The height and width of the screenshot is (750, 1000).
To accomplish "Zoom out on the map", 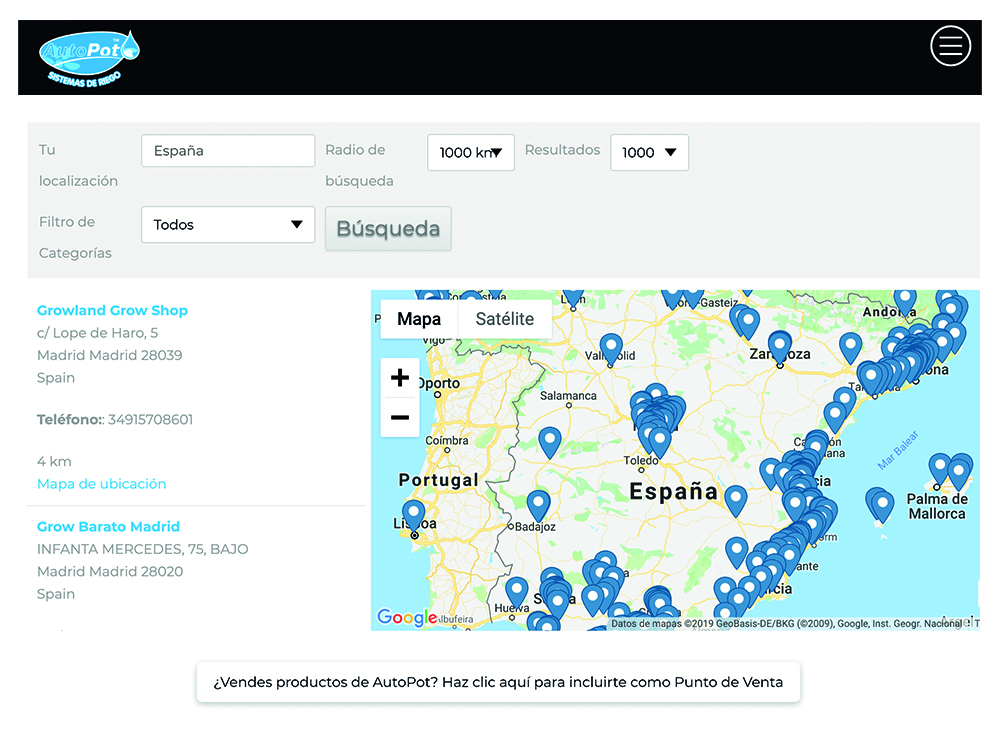I will tap(400, 417).
